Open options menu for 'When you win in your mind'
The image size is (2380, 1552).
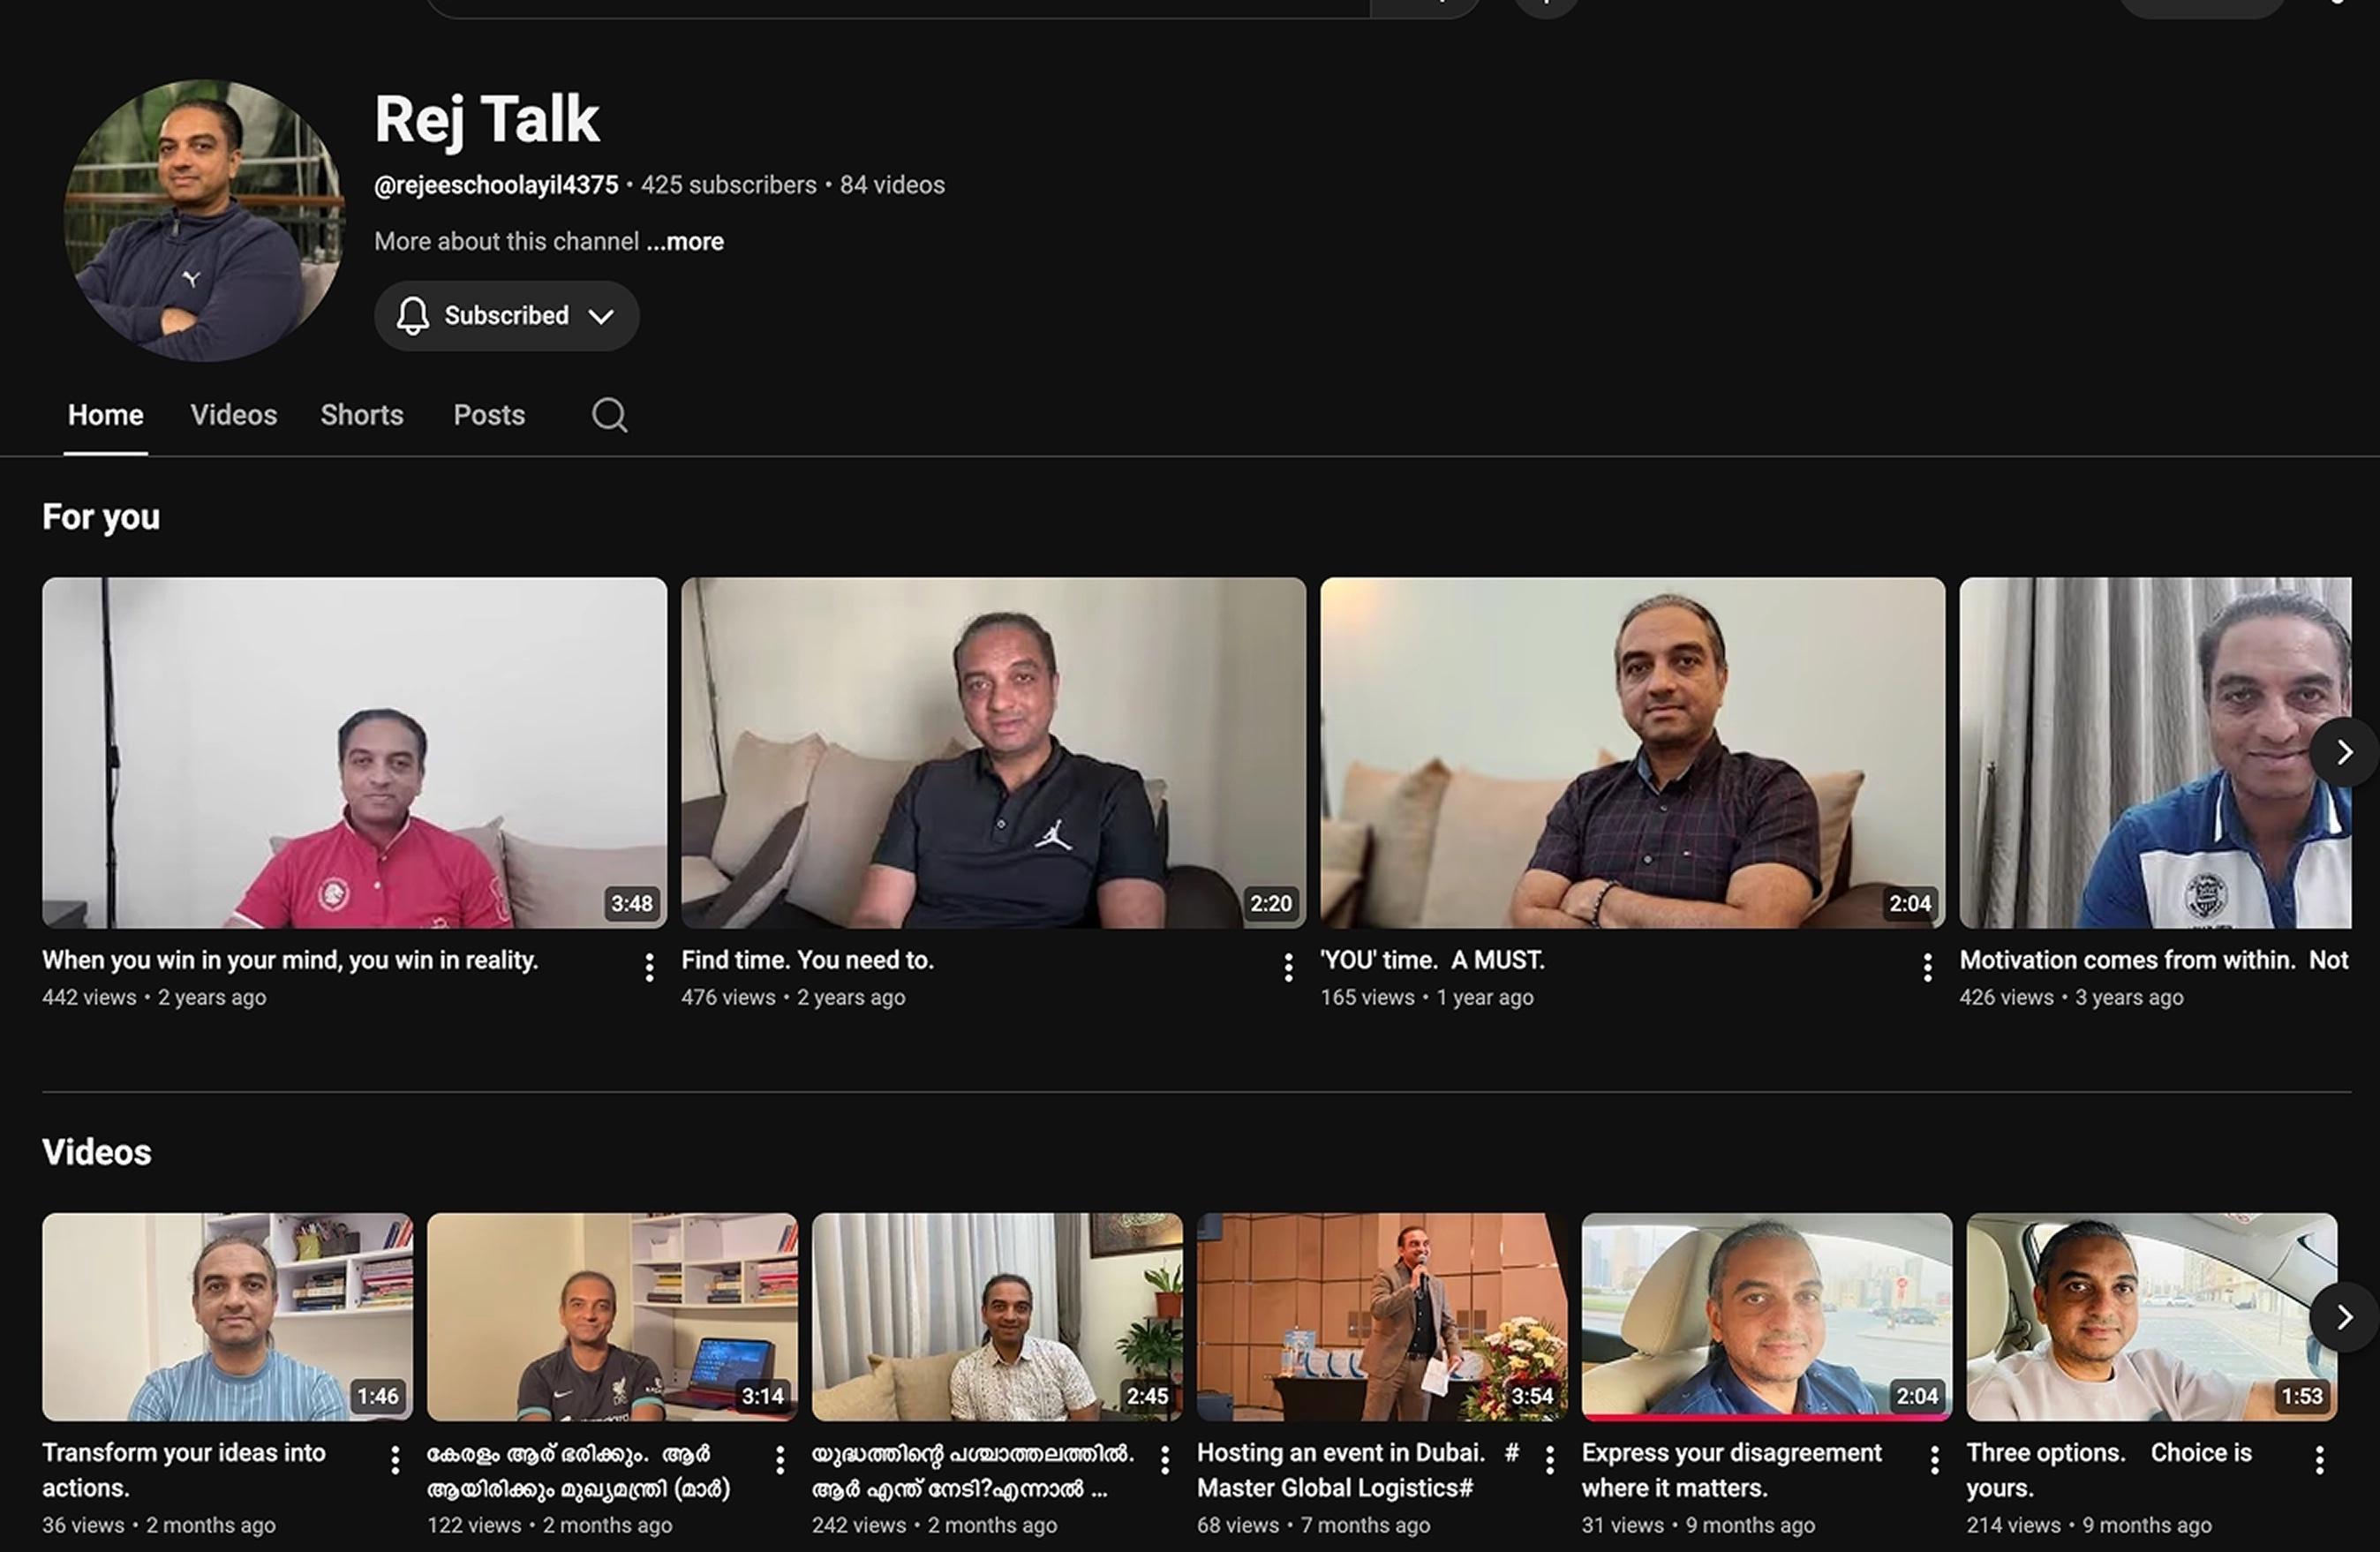coord(649,967)
